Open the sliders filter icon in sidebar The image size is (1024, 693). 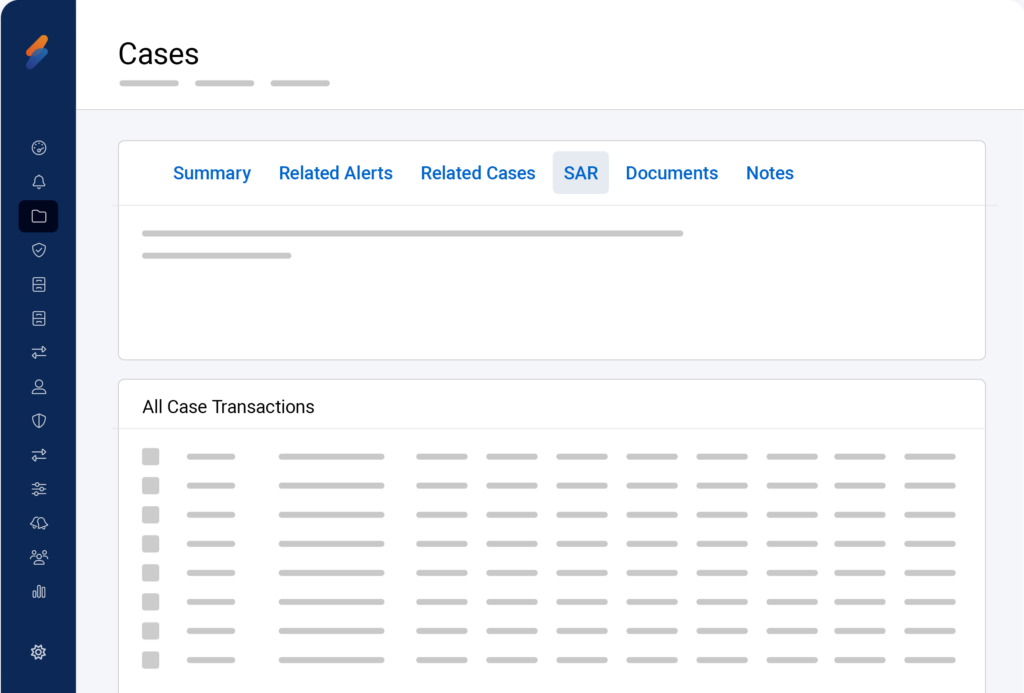point(39,489)
